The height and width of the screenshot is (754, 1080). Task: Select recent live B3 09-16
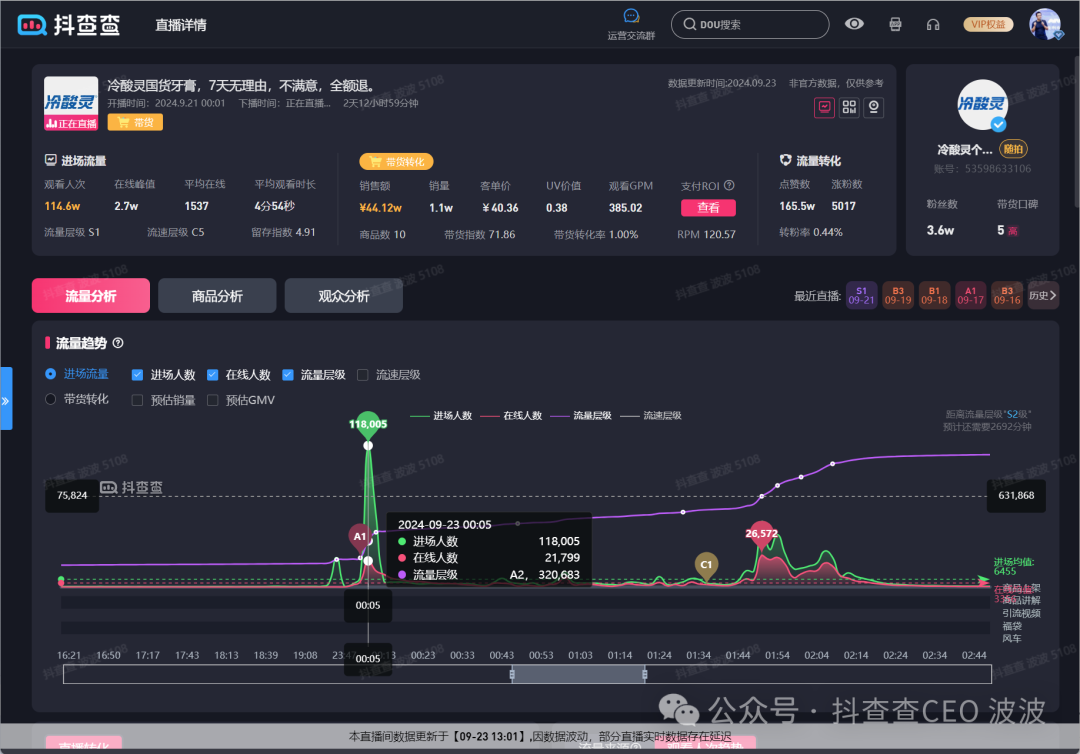pyautogui.click(x=1007, y=295)
